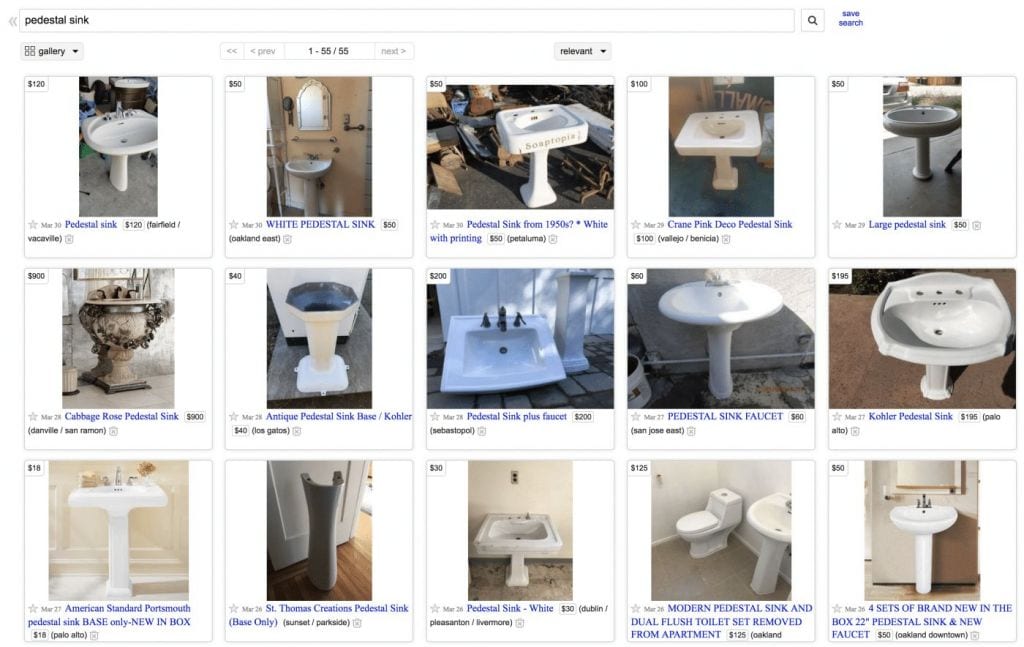Hide the Large pedestal sink listing icon

point(976,225)
